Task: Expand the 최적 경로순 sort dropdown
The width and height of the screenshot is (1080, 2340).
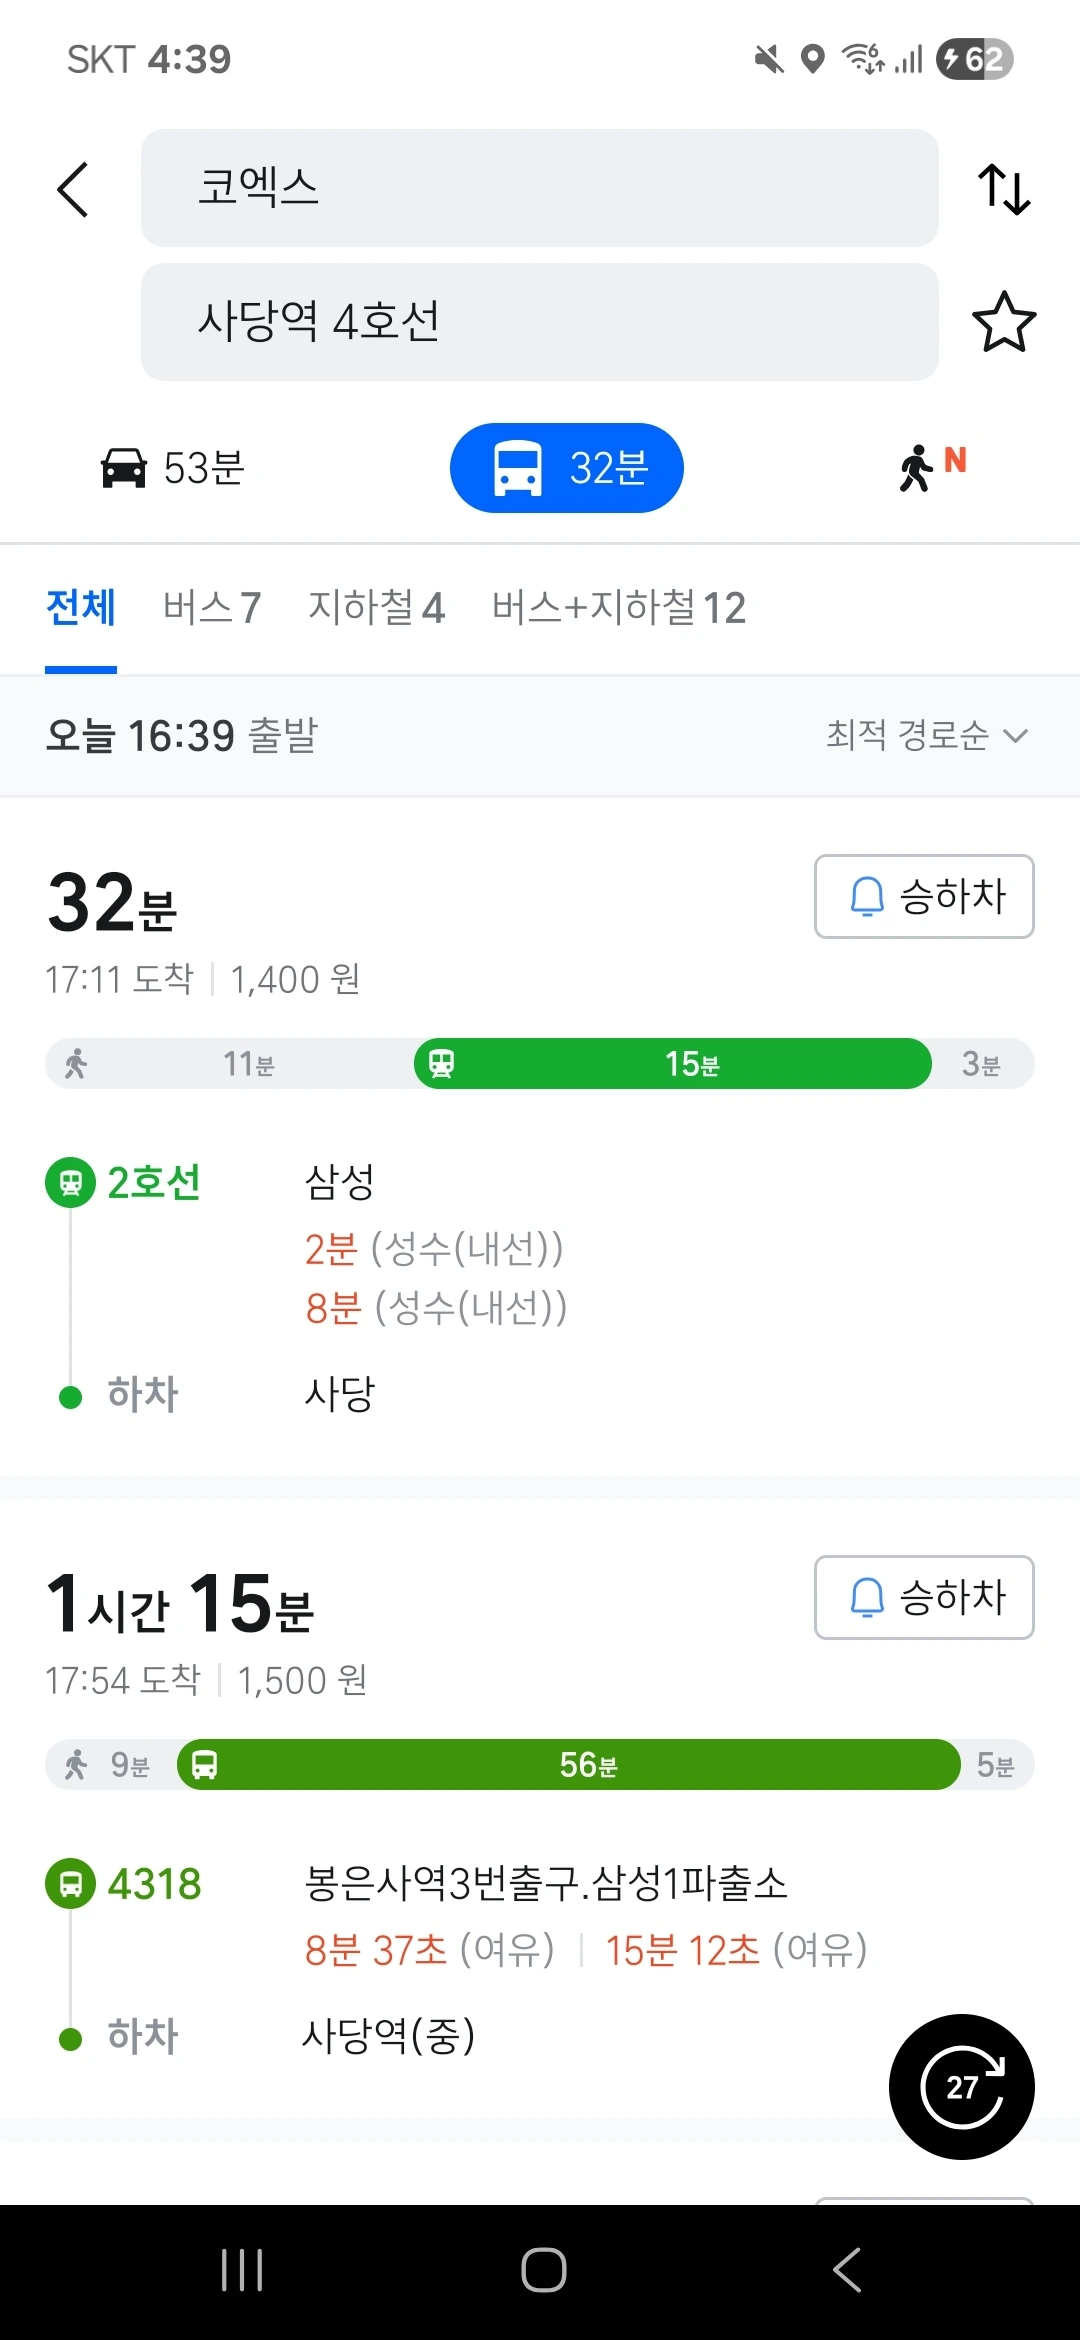Action: tap(927, 735)
